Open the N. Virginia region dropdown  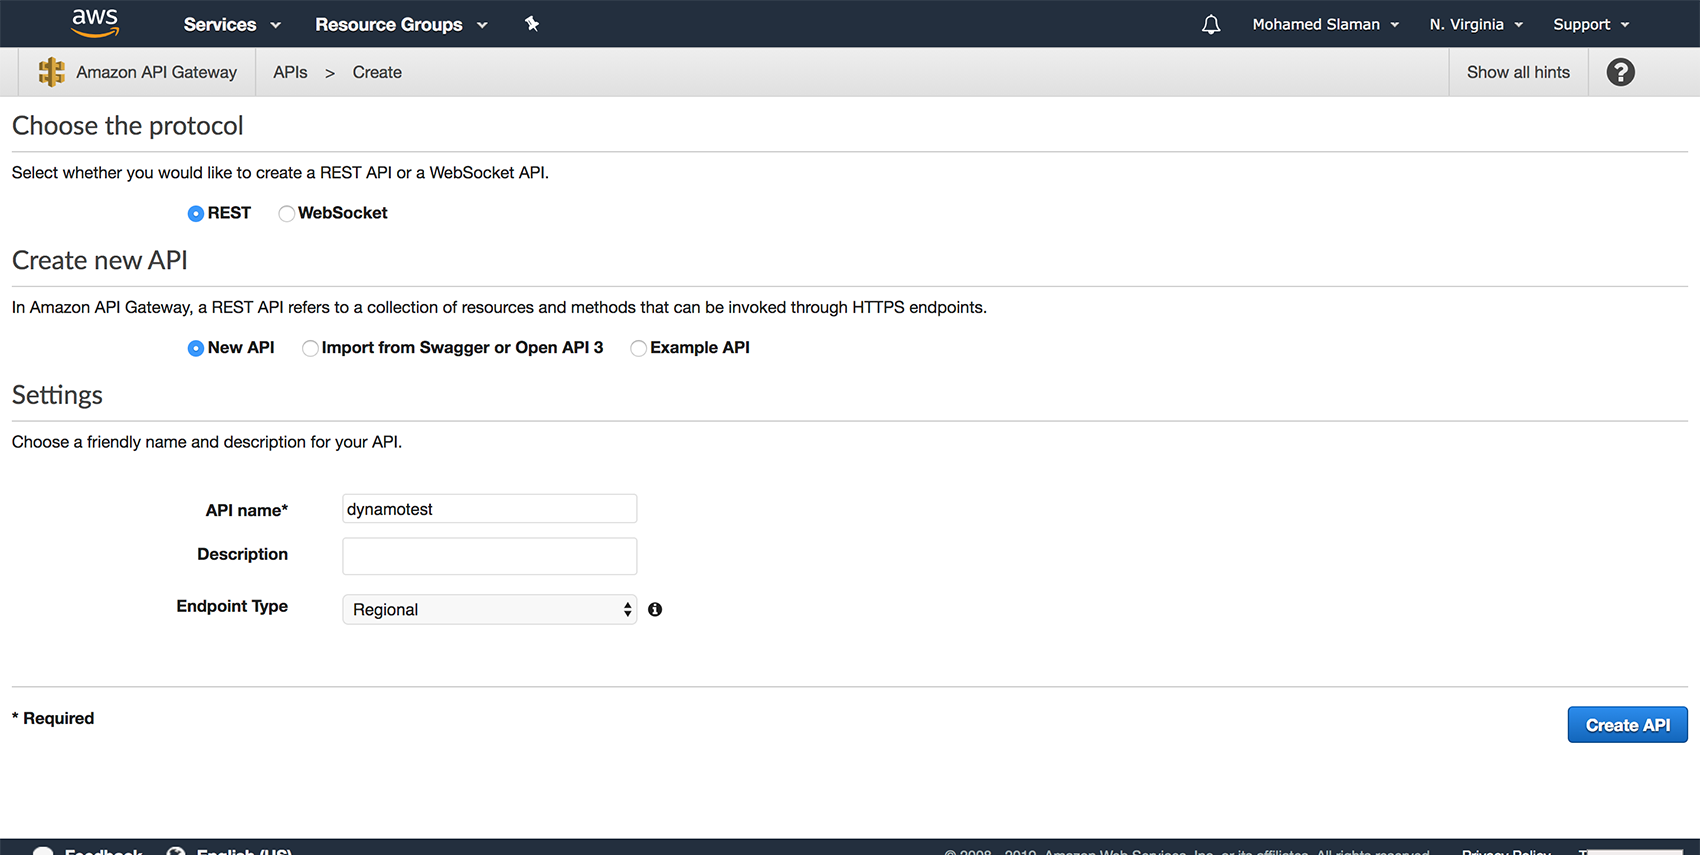point(1476,24)
